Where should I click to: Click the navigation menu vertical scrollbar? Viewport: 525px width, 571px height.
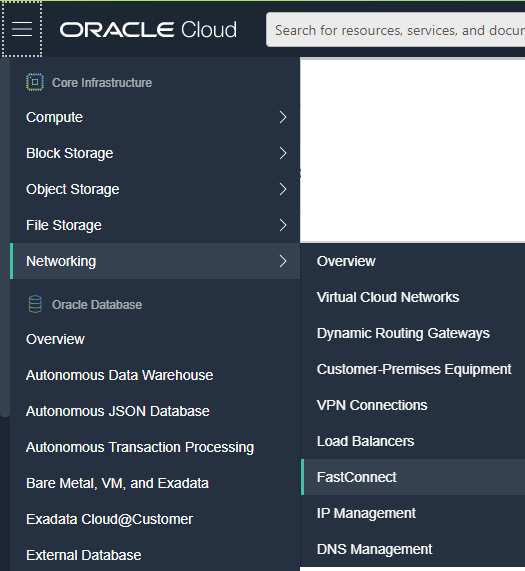(x=5, y=237)
